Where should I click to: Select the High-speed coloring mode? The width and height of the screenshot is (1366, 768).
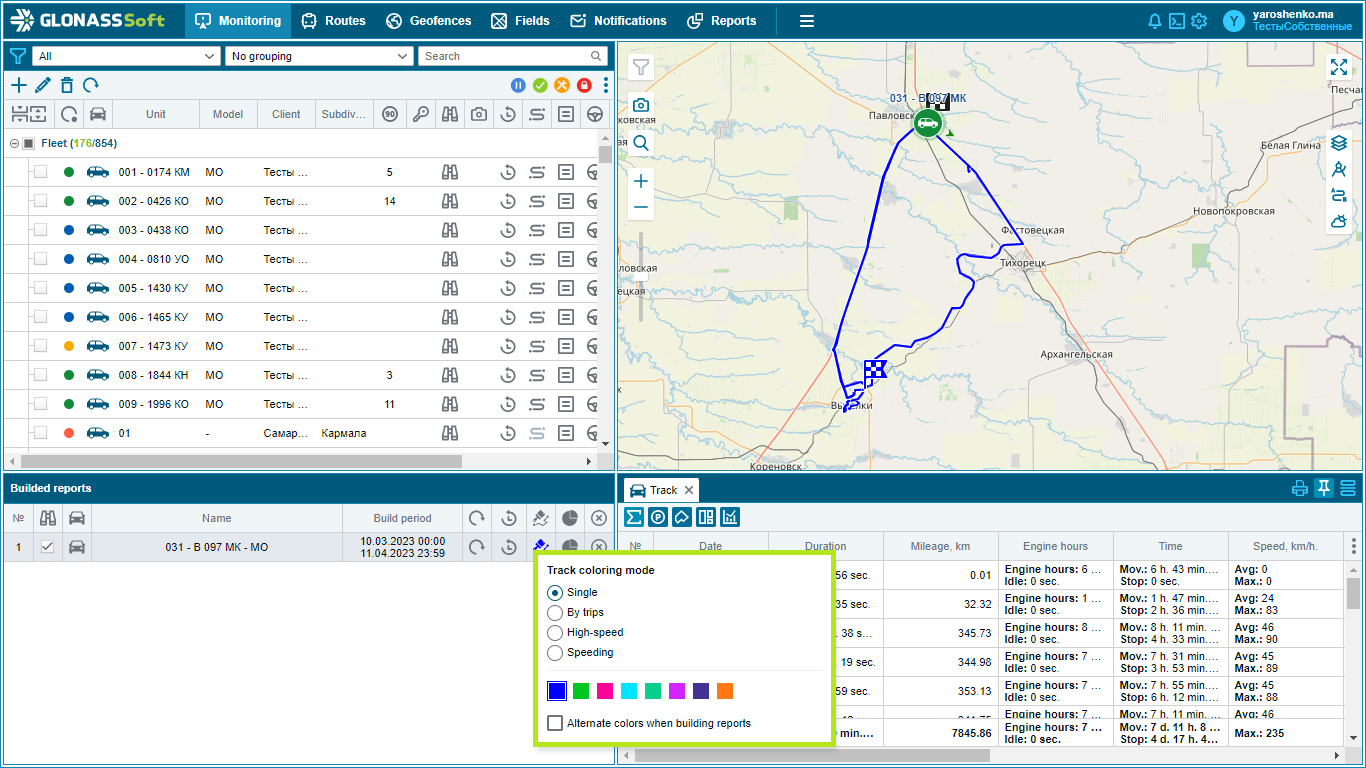pos(556,632)
